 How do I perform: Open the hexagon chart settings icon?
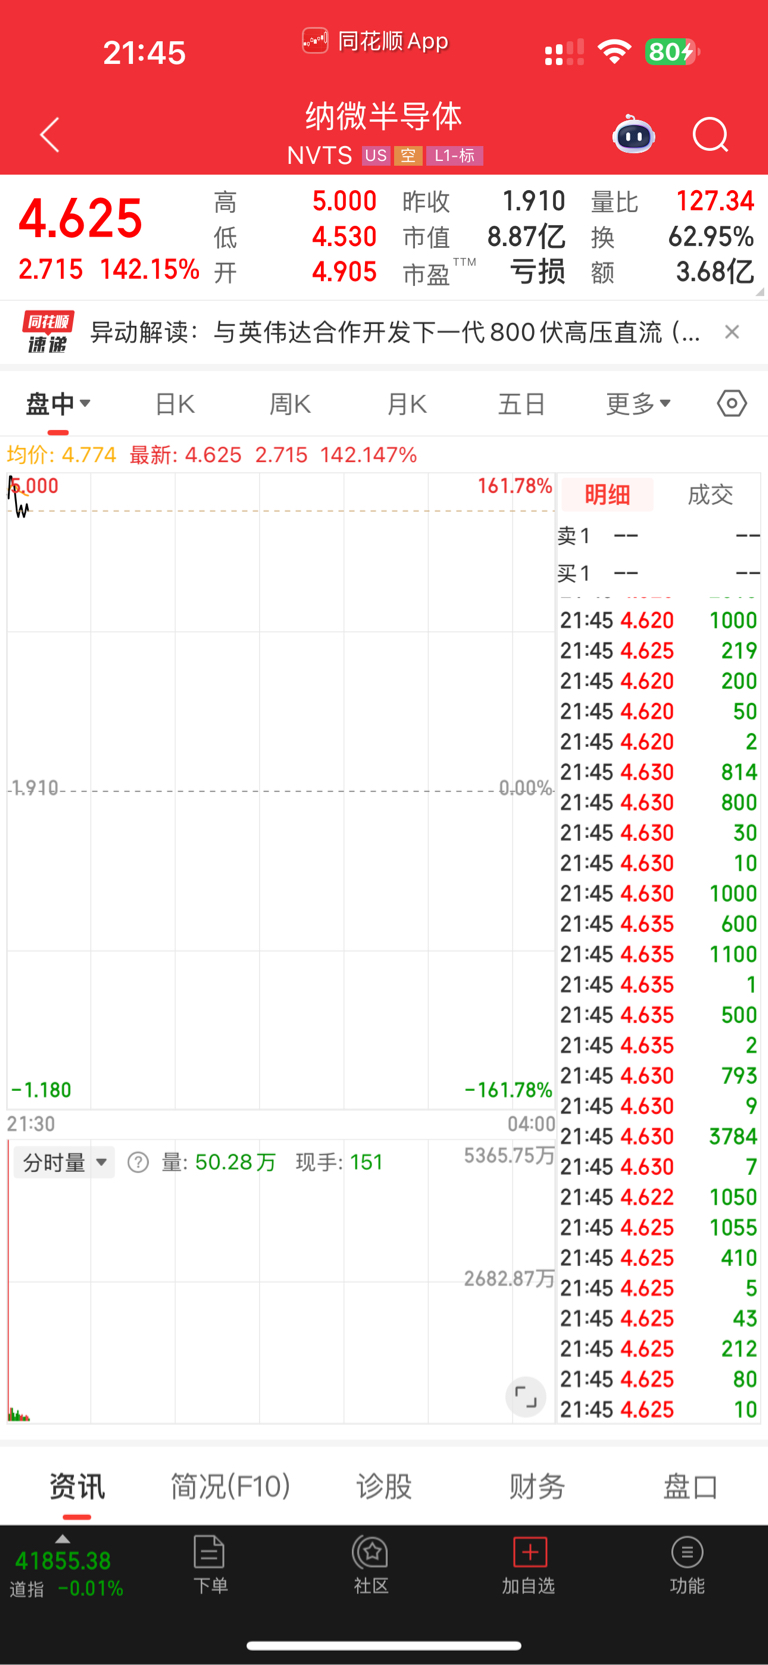(x=732, y=404)
